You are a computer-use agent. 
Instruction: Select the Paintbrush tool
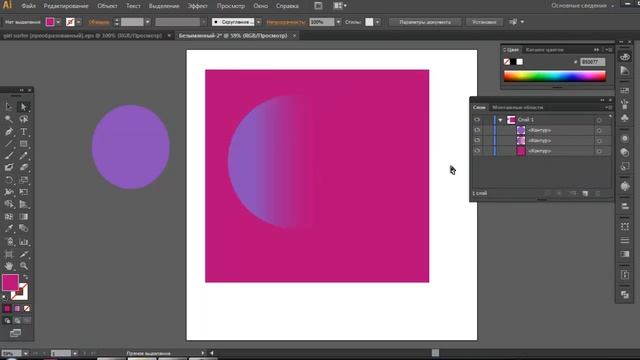tap(9, 156)
